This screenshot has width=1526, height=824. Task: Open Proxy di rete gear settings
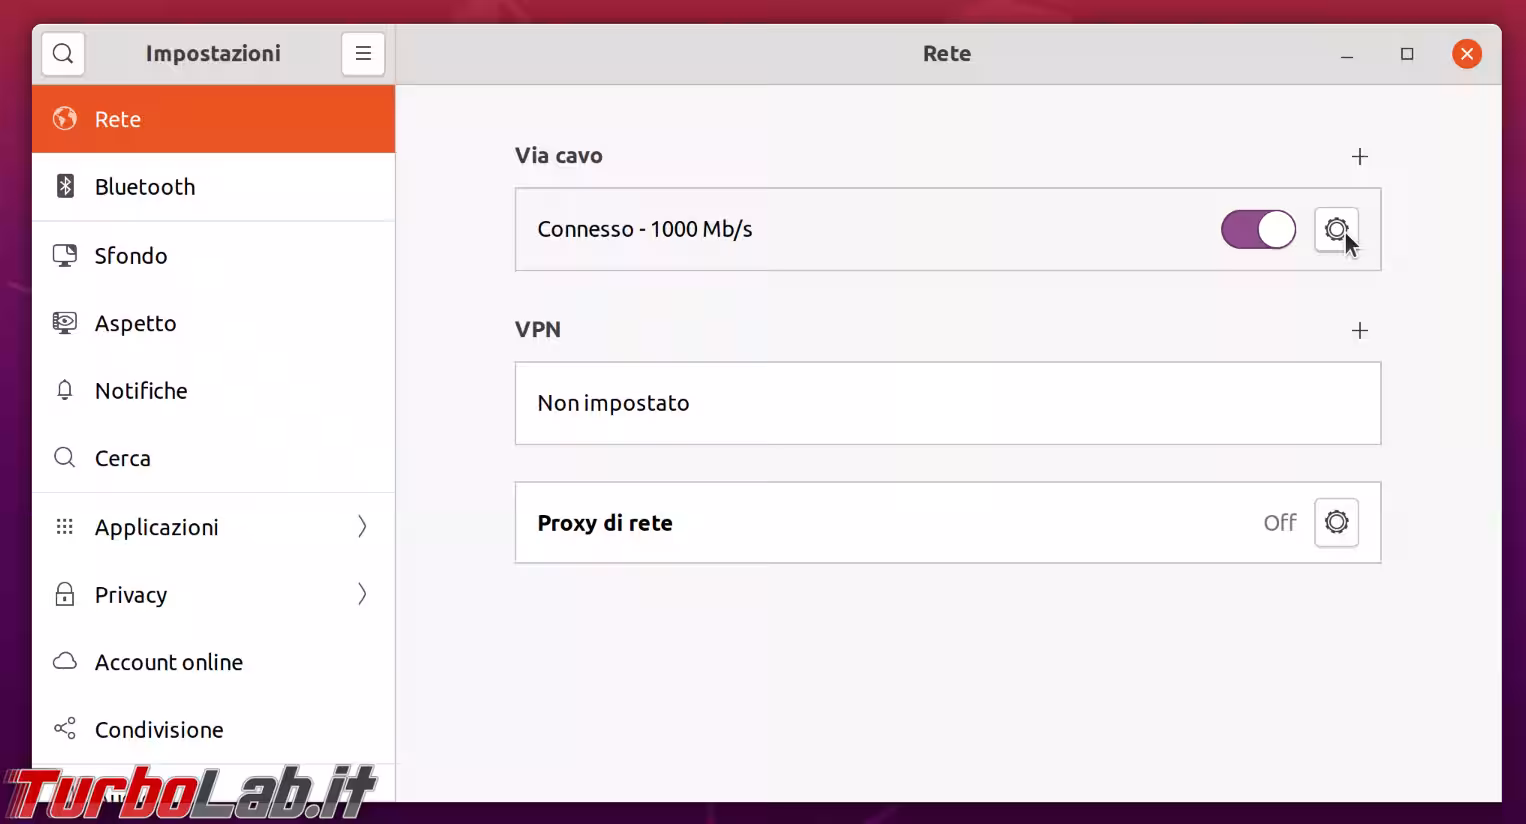(x=1336, y=522)
